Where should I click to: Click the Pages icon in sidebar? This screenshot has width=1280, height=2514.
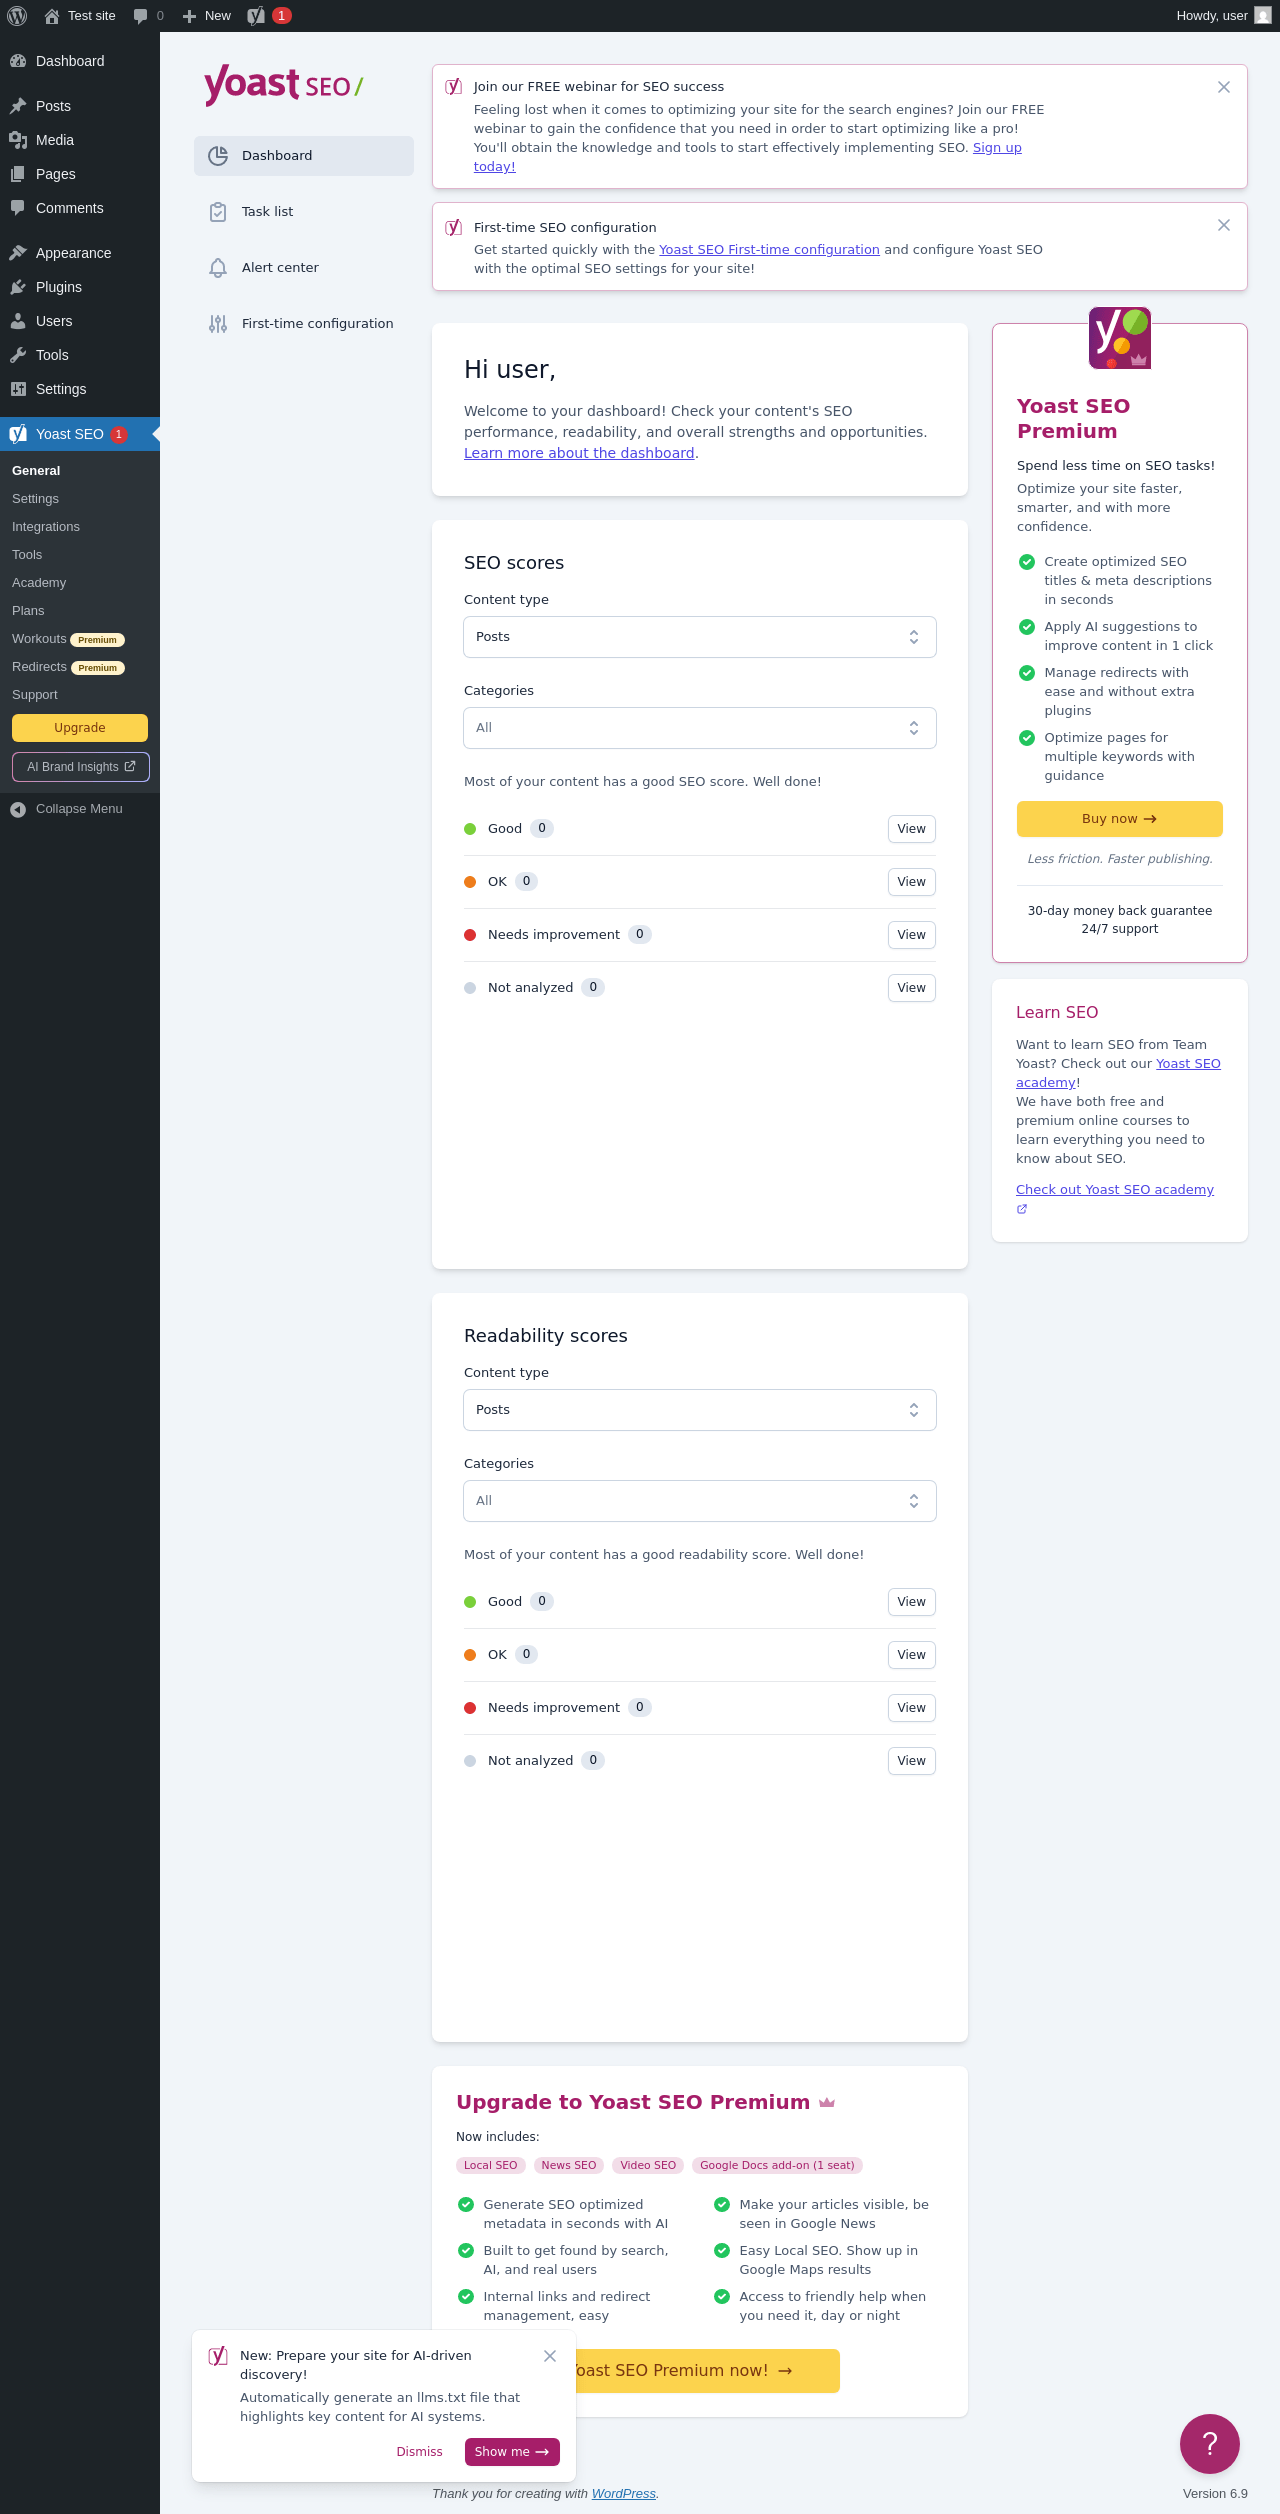click(18, 174)
